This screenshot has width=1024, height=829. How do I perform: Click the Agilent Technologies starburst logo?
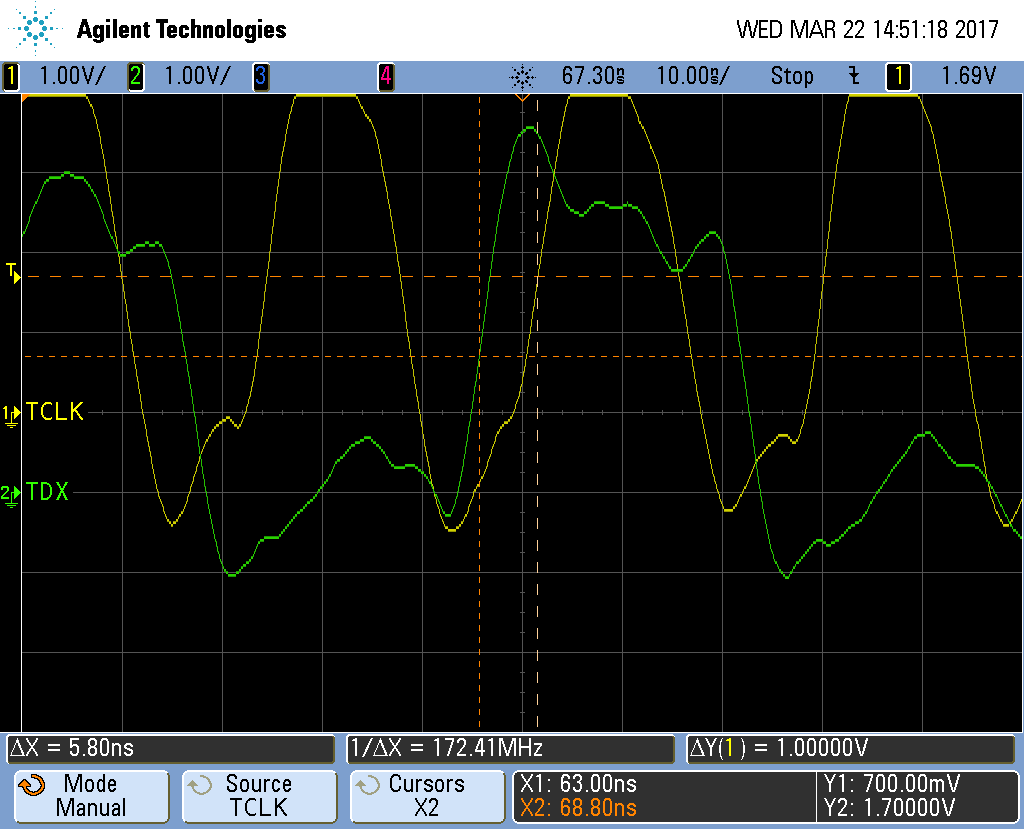(37, 29)
